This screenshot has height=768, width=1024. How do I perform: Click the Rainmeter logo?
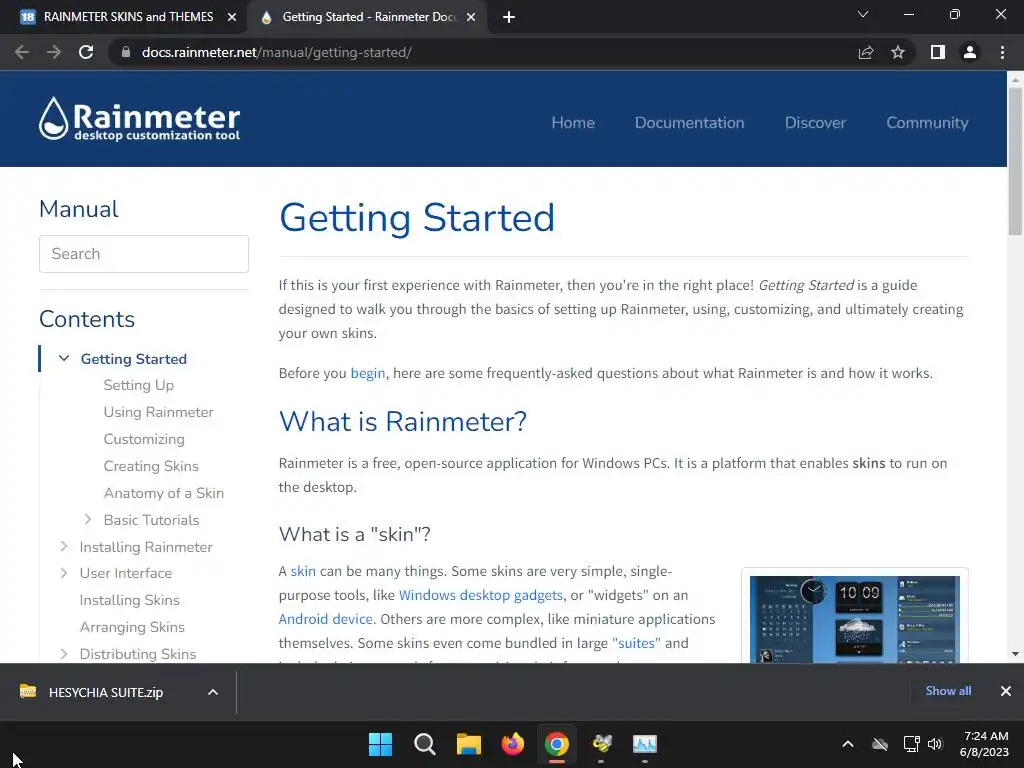139,119
